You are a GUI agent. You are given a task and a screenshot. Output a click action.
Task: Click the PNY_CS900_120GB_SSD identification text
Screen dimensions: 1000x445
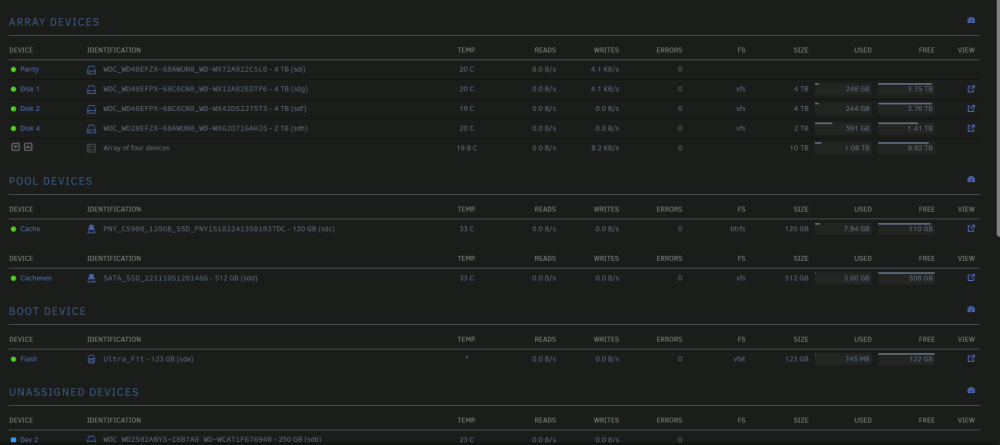pos(219,229)
